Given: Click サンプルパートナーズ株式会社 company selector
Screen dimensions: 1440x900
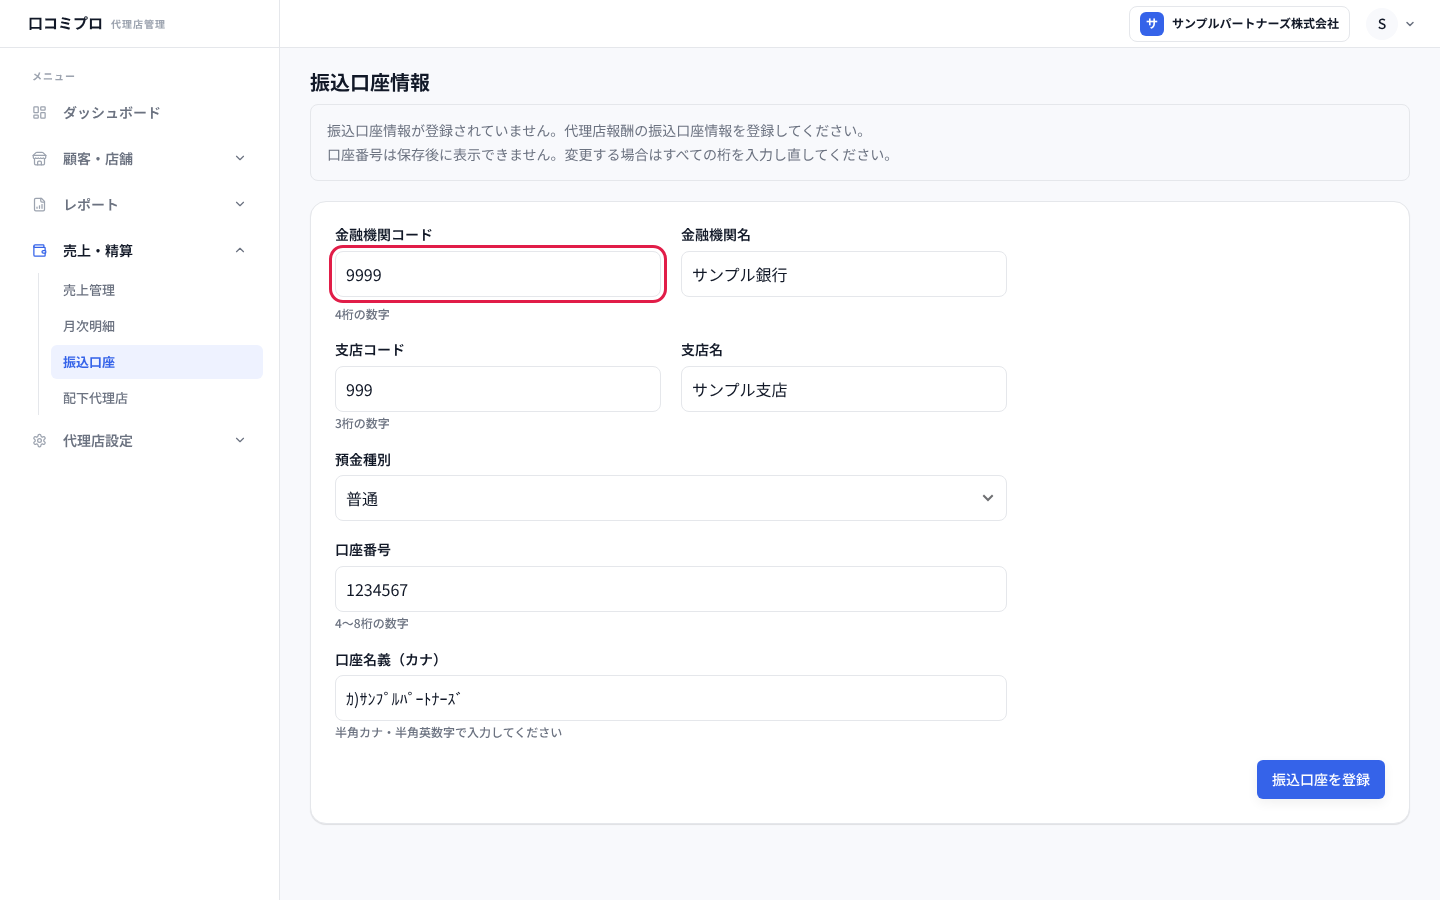Looking at the screenshot, I should coord(1239,24).
